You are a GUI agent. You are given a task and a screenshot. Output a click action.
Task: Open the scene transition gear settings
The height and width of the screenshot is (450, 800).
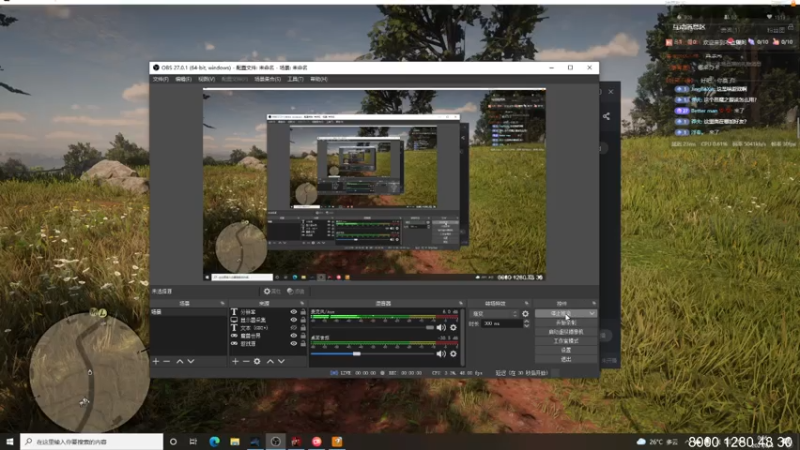(x=526, y=314)
